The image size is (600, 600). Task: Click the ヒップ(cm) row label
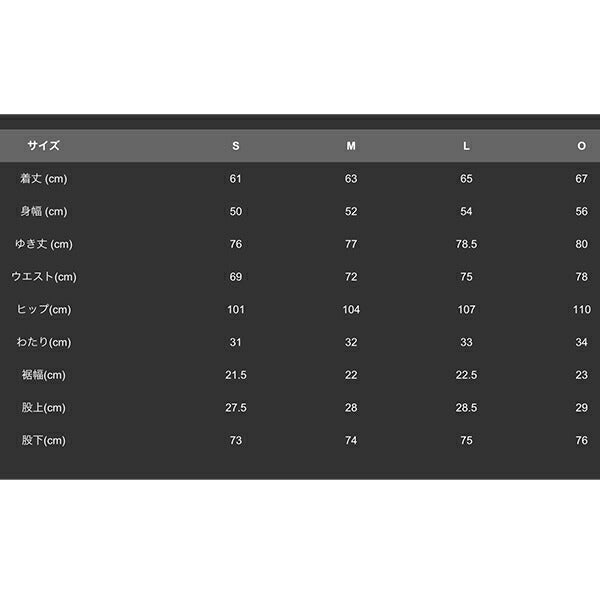click(44, 310)
